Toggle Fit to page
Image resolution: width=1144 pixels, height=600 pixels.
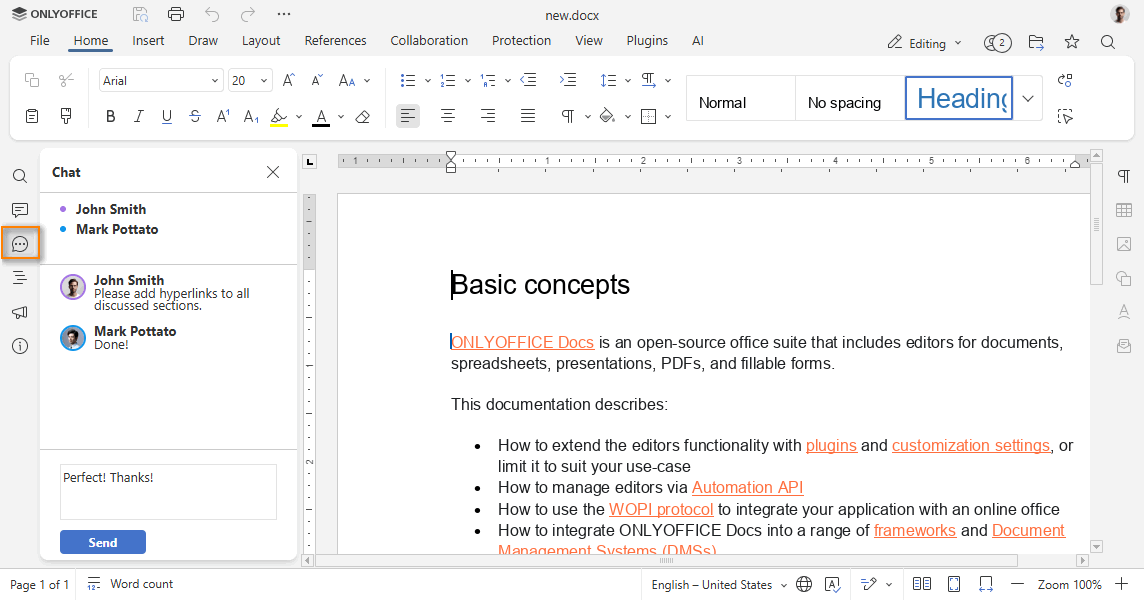pyautogui.click(x=954, y=584)
